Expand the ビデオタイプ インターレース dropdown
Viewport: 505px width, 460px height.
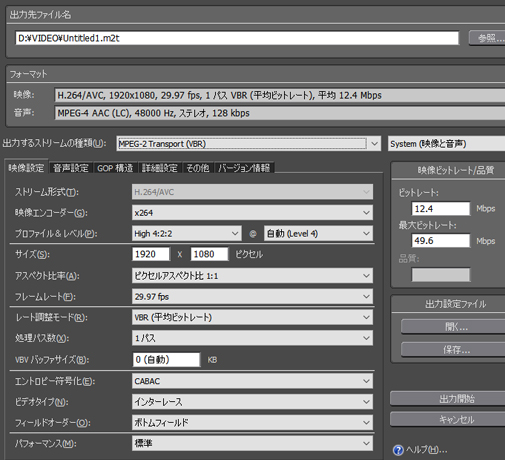click(252, 402)
